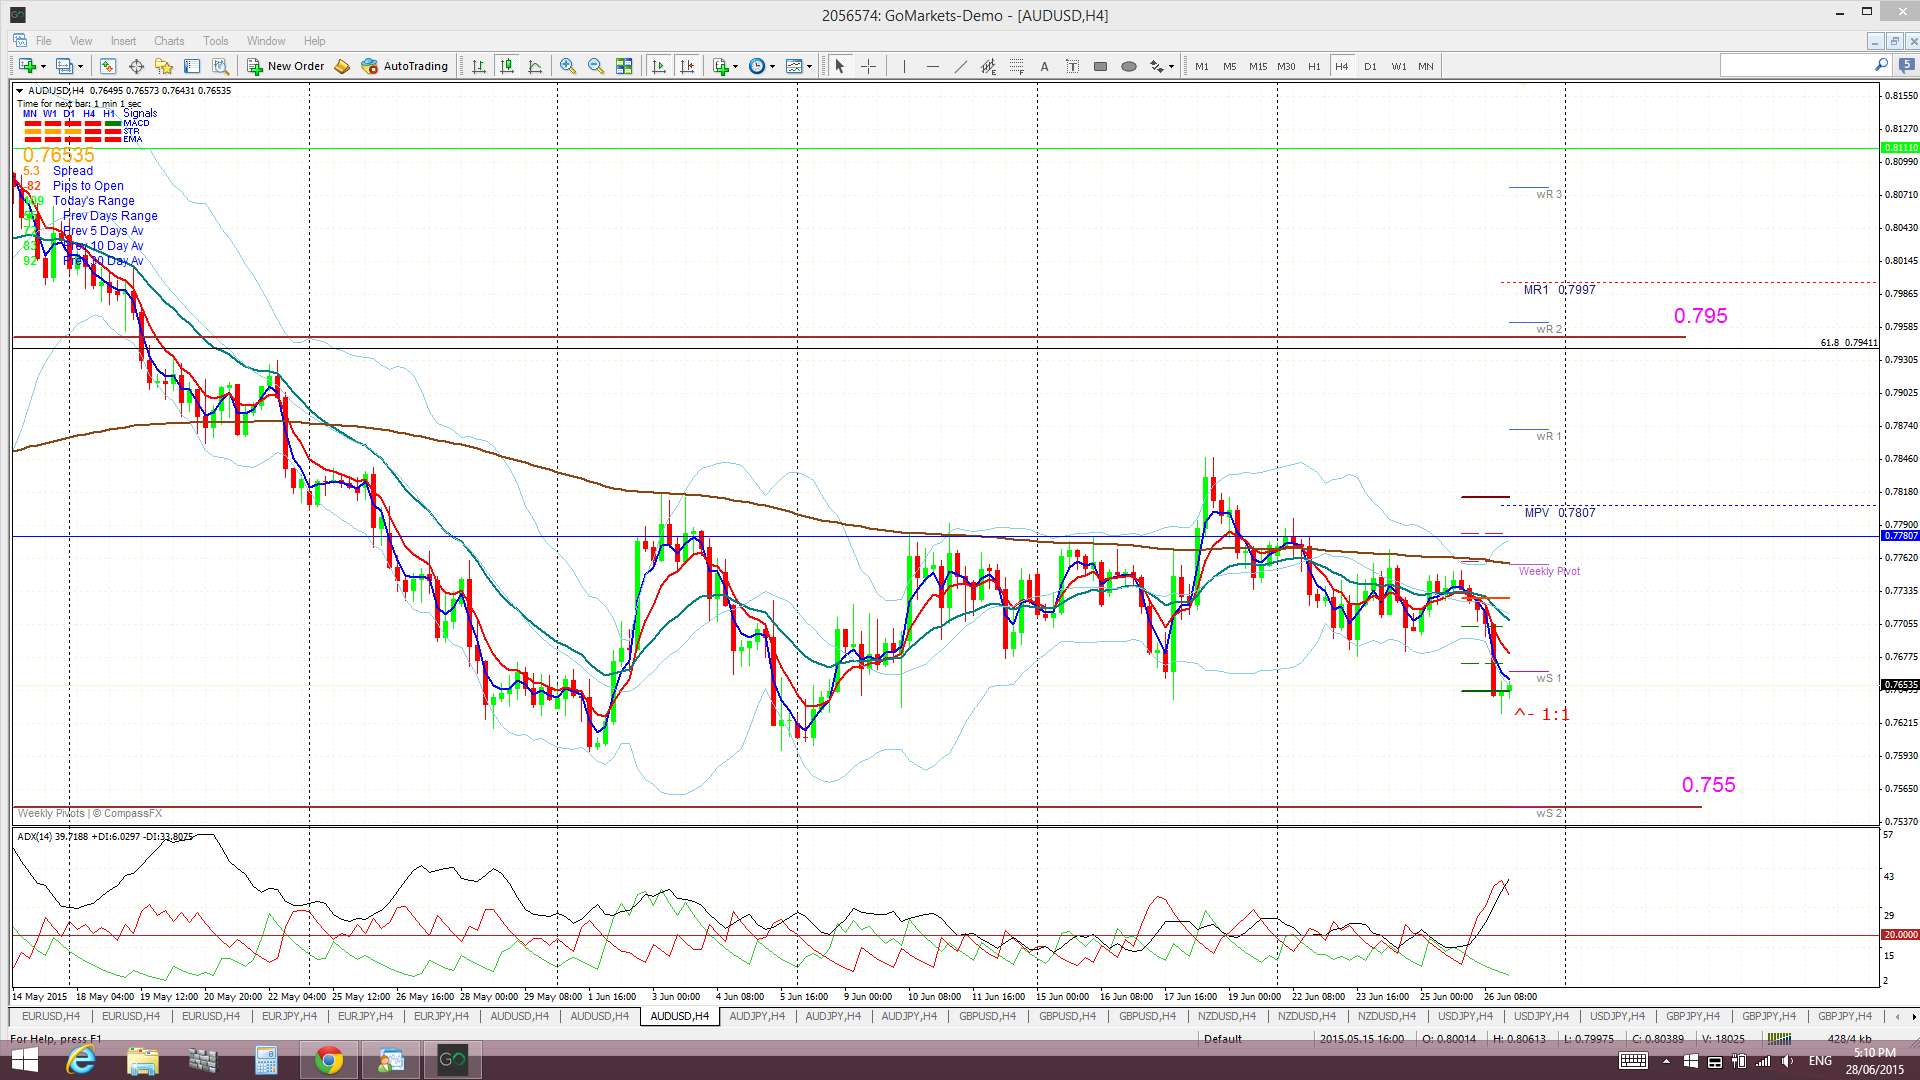Toggle the chart auto scroll icon
The width and height of the screenshot is (1920, 1080).
(659, 66)
